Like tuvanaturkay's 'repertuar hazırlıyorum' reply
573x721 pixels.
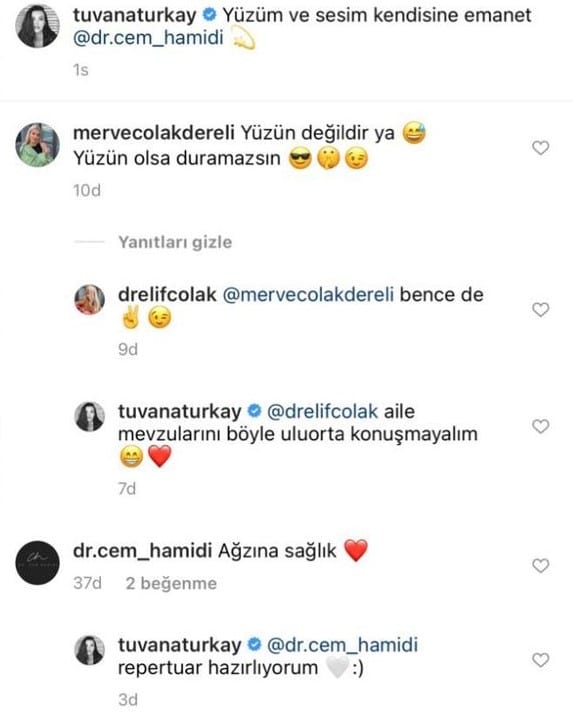point(540,660)
